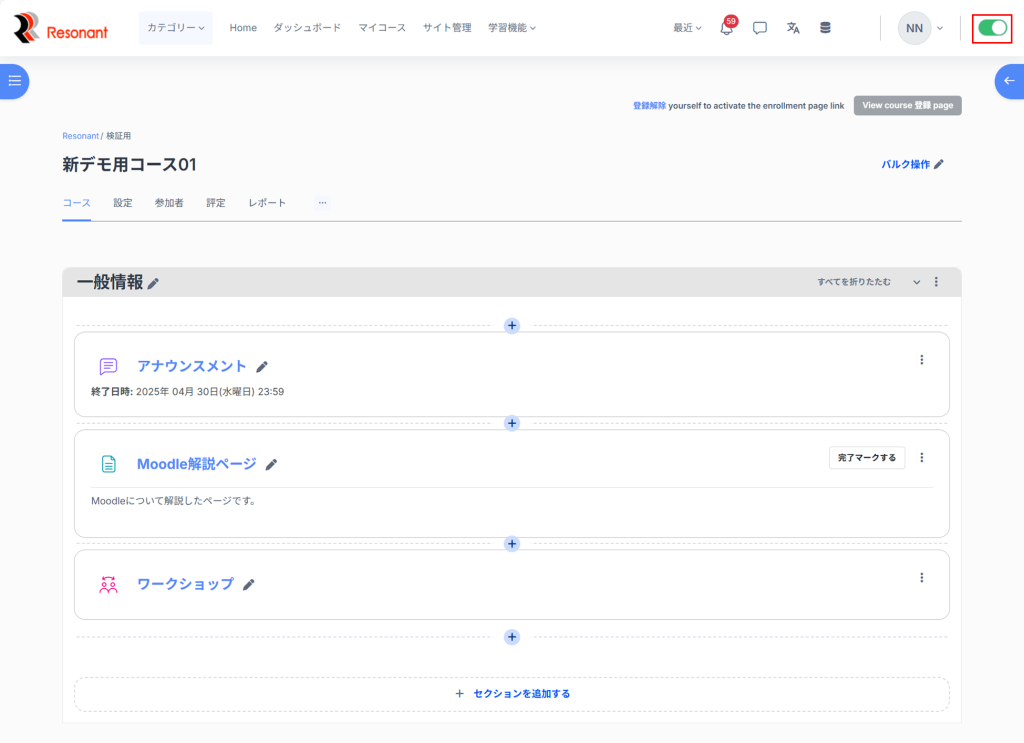Open the messaging chat bubble icon
This screenshot has height=743, width=1024.
click(x=760, y=28)
